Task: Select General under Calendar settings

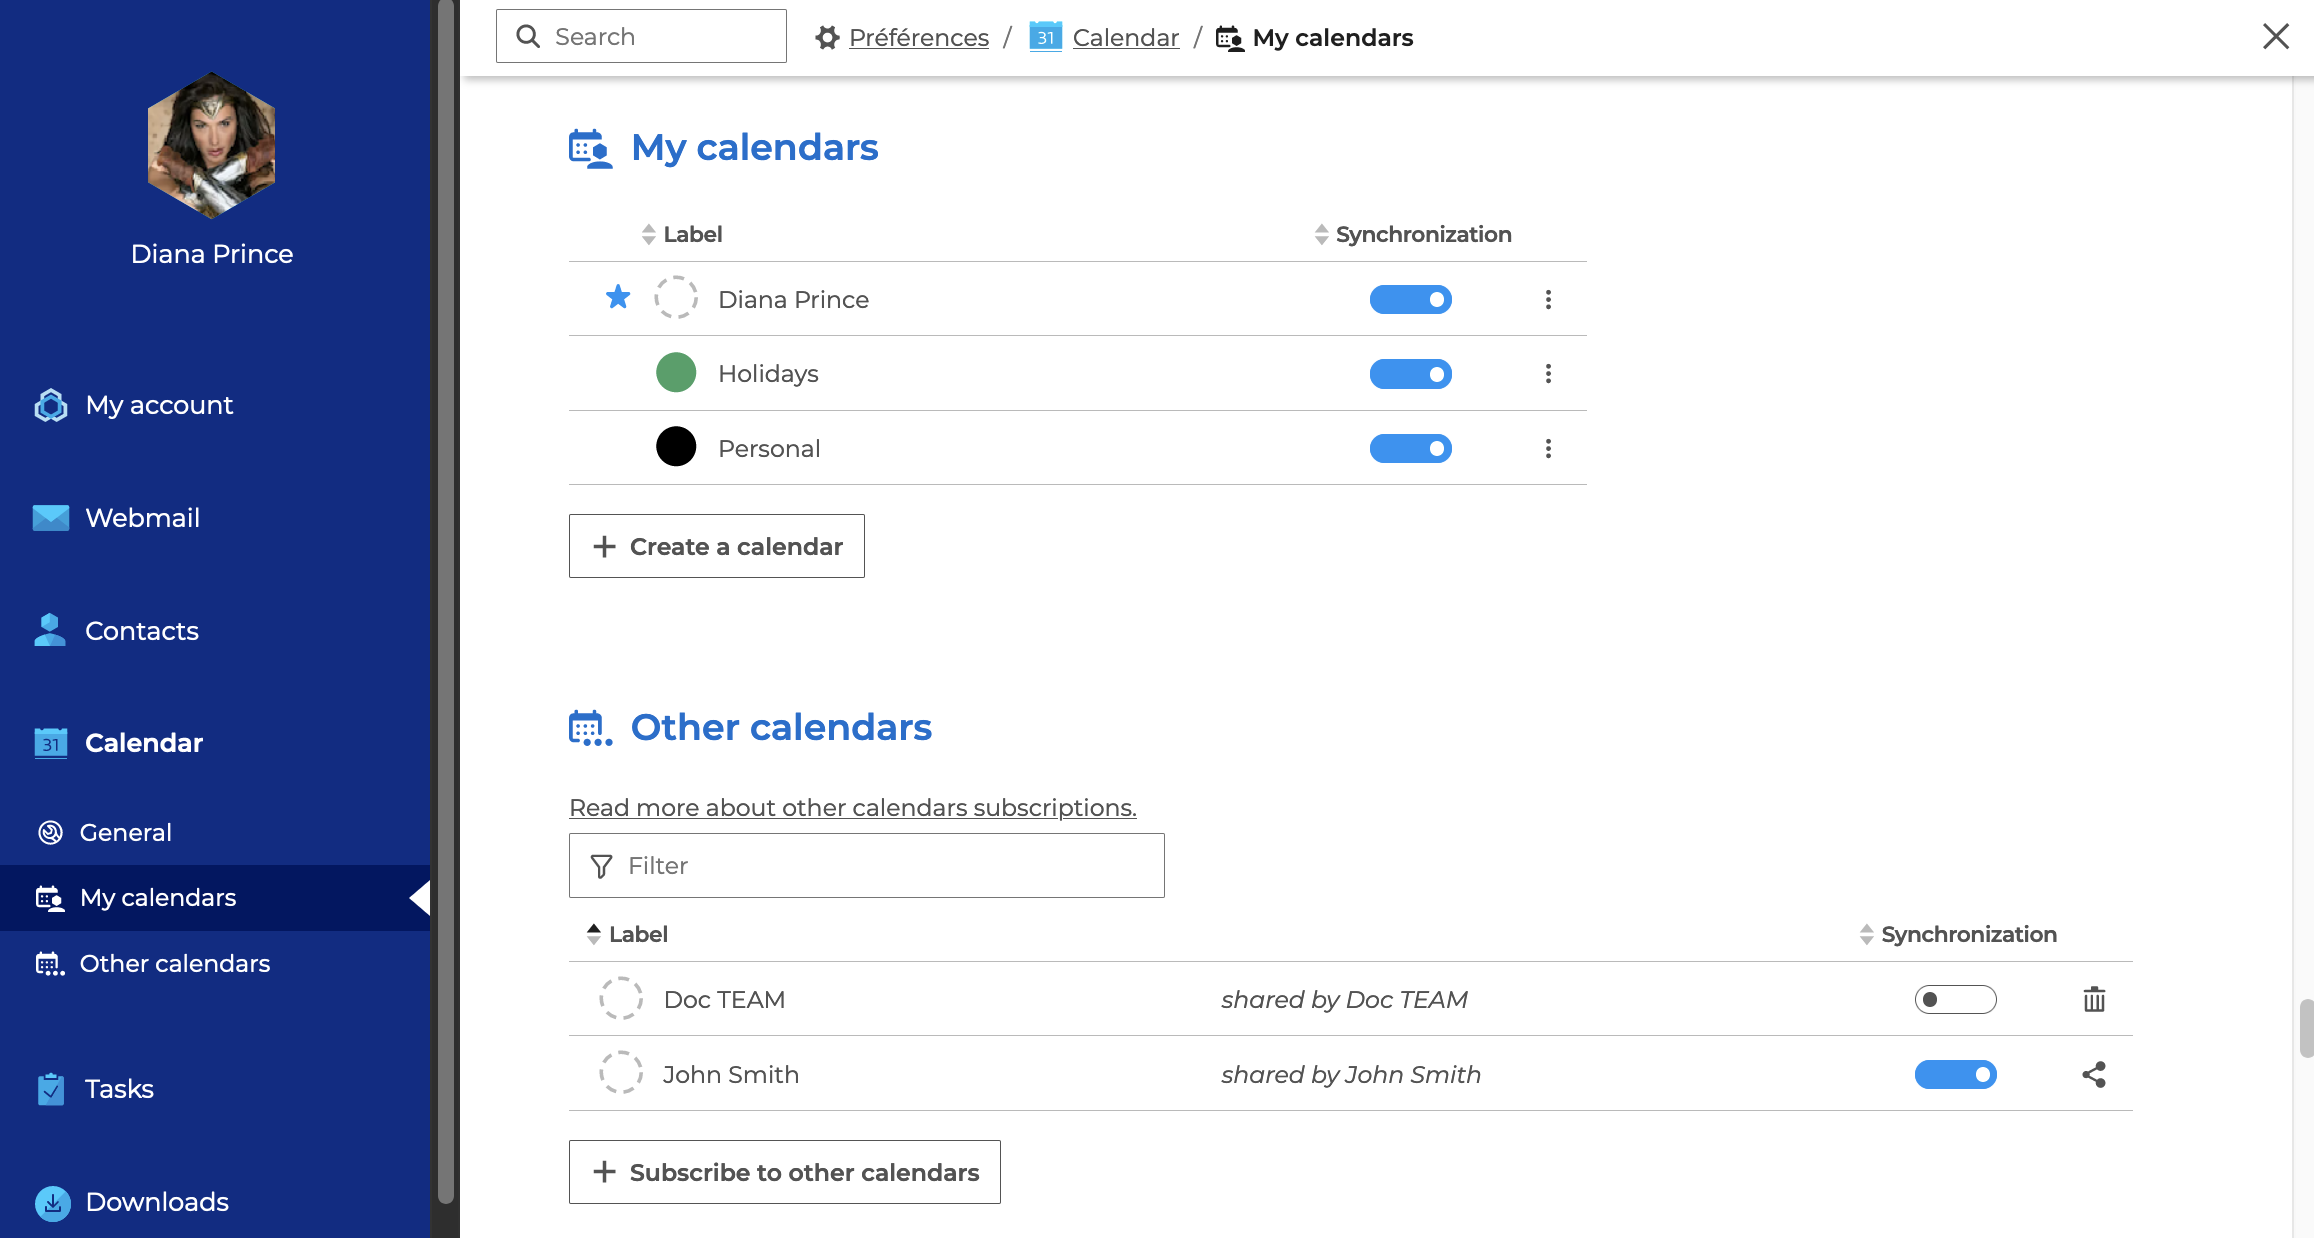Action: [125, 832]
